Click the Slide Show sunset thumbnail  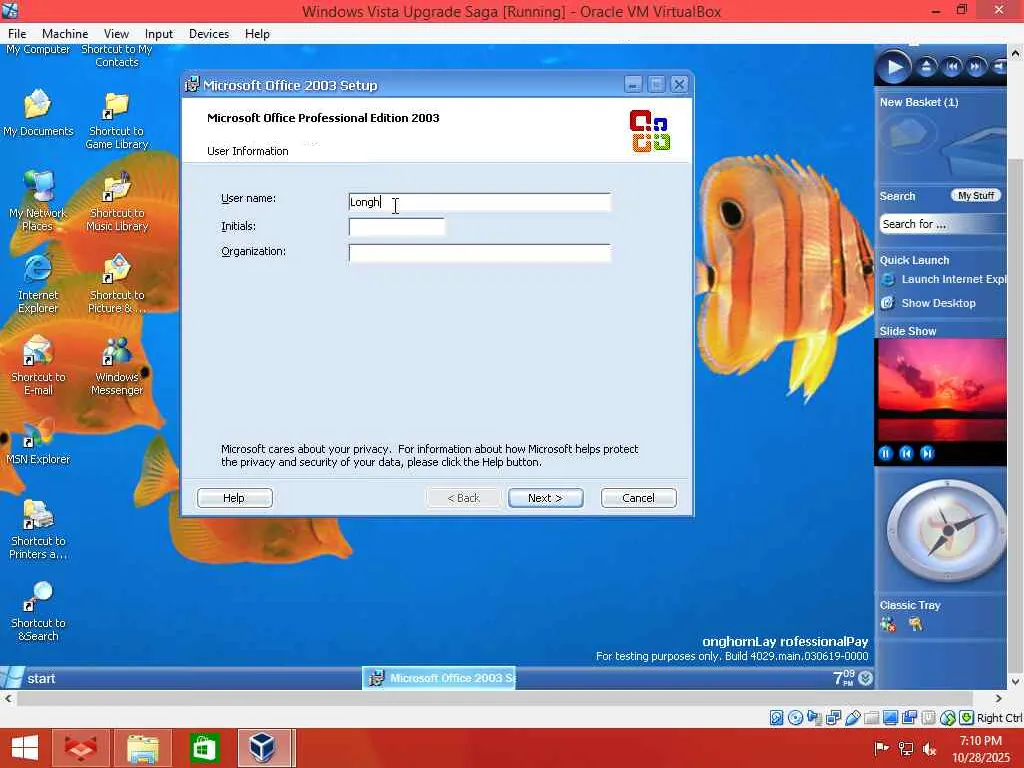coord(941,390)
